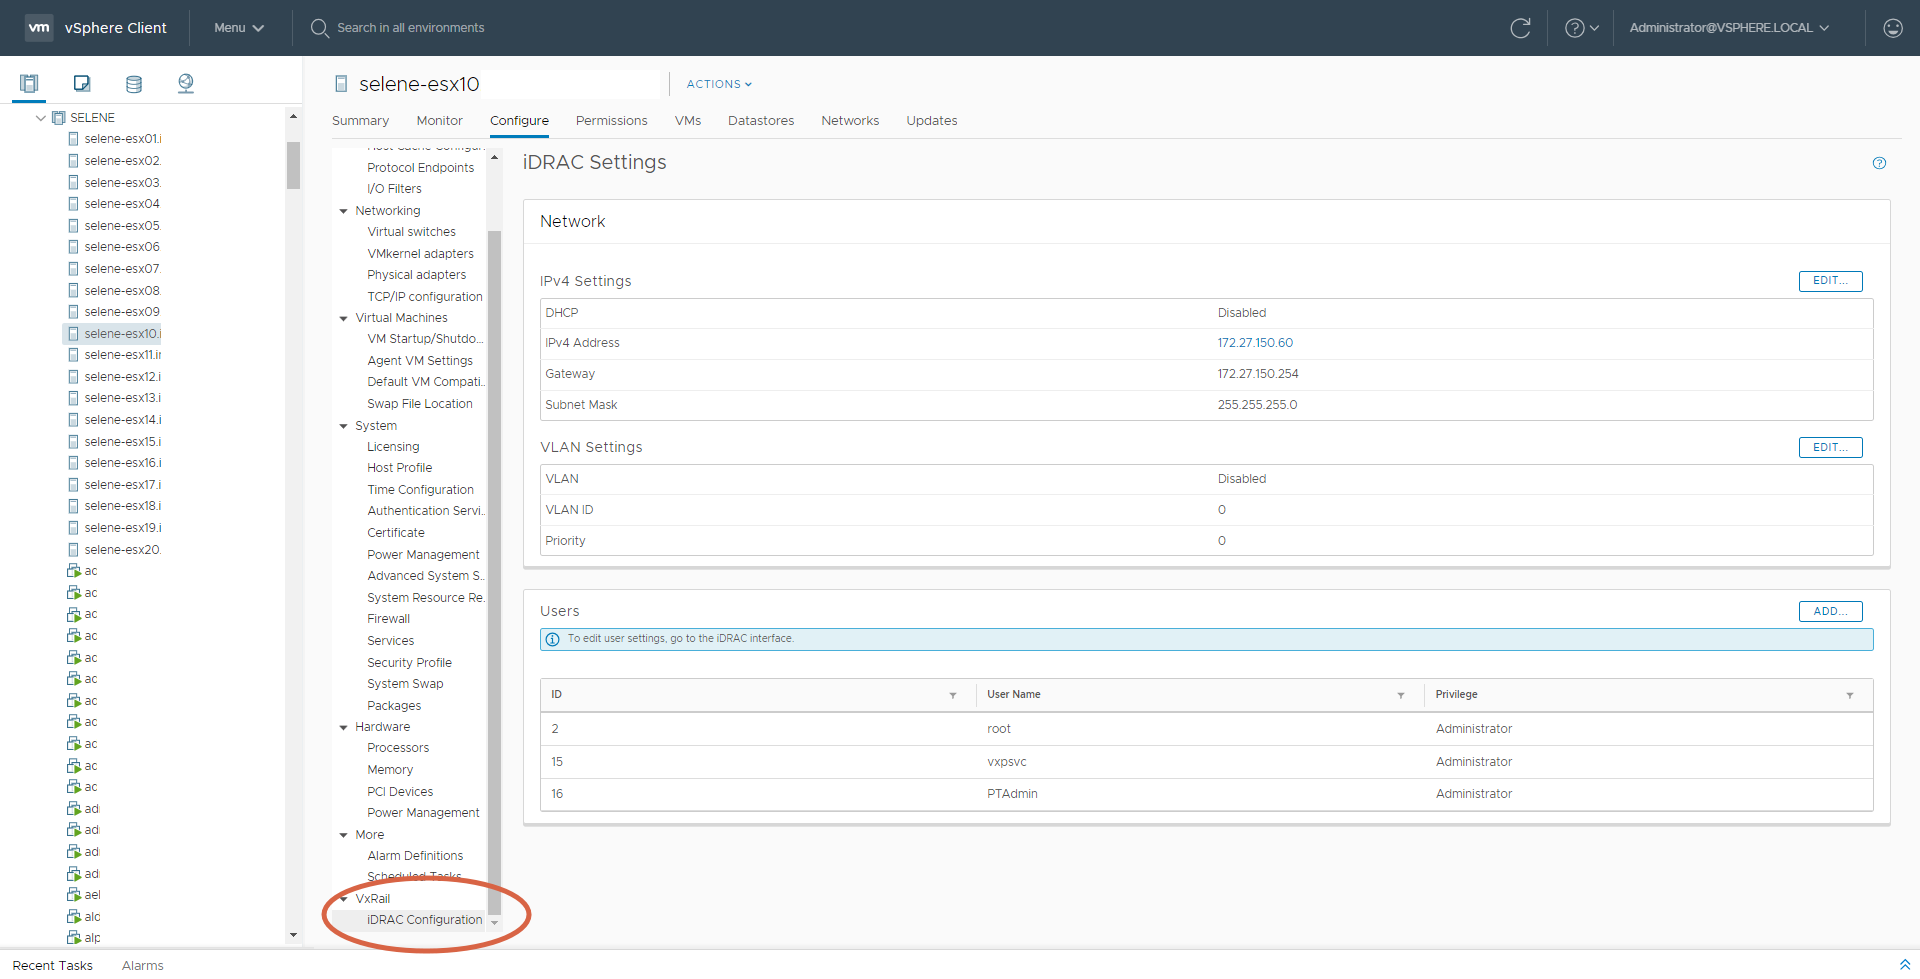The height and width of the screenshot is (979, 1920).
Task: Open the Storage inventory view icon
Action: point(134,84)
